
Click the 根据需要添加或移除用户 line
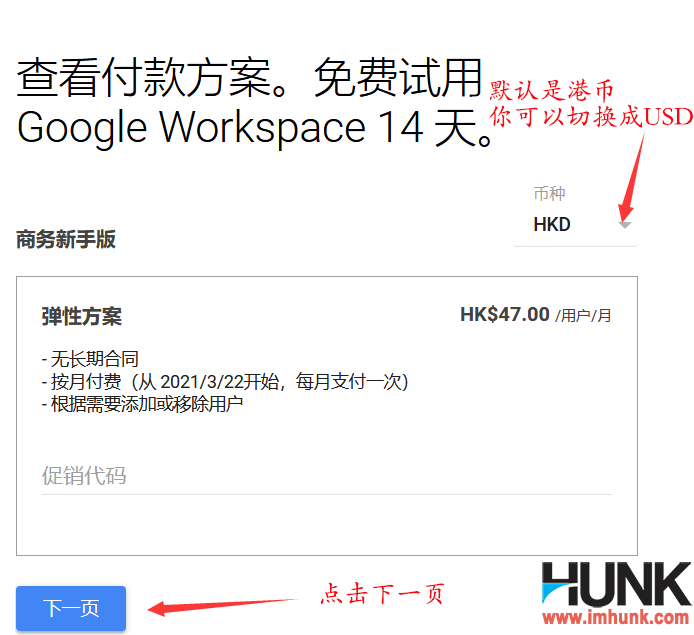[x=143, y=404]
